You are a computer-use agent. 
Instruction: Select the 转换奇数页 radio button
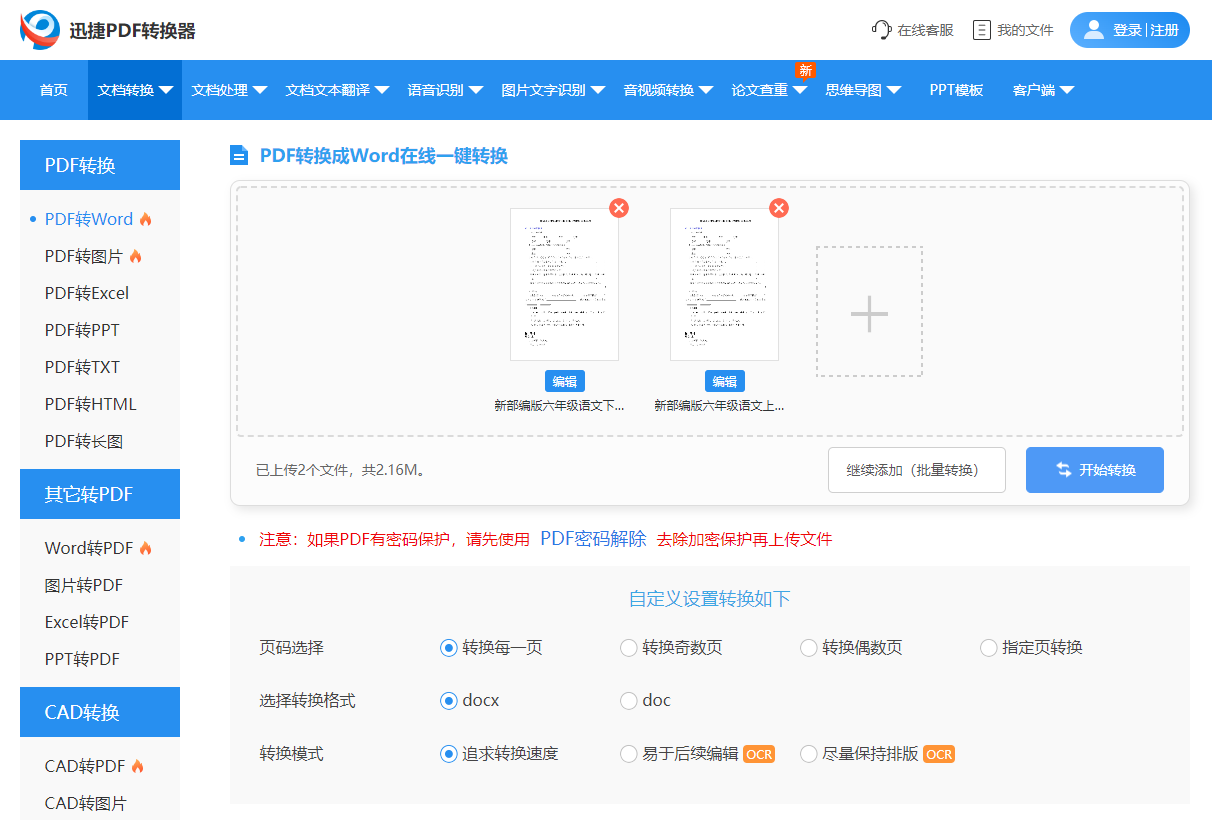point(628,647)
